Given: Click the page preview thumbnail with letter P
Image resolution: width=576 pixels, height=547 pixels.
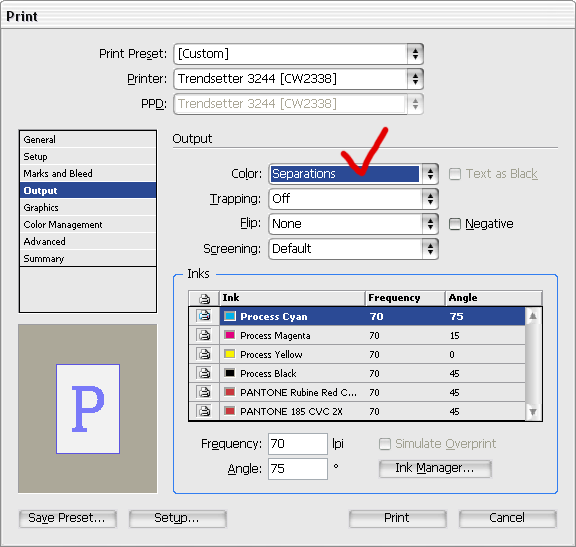Looking at the screenshot, I should (88, 409).
